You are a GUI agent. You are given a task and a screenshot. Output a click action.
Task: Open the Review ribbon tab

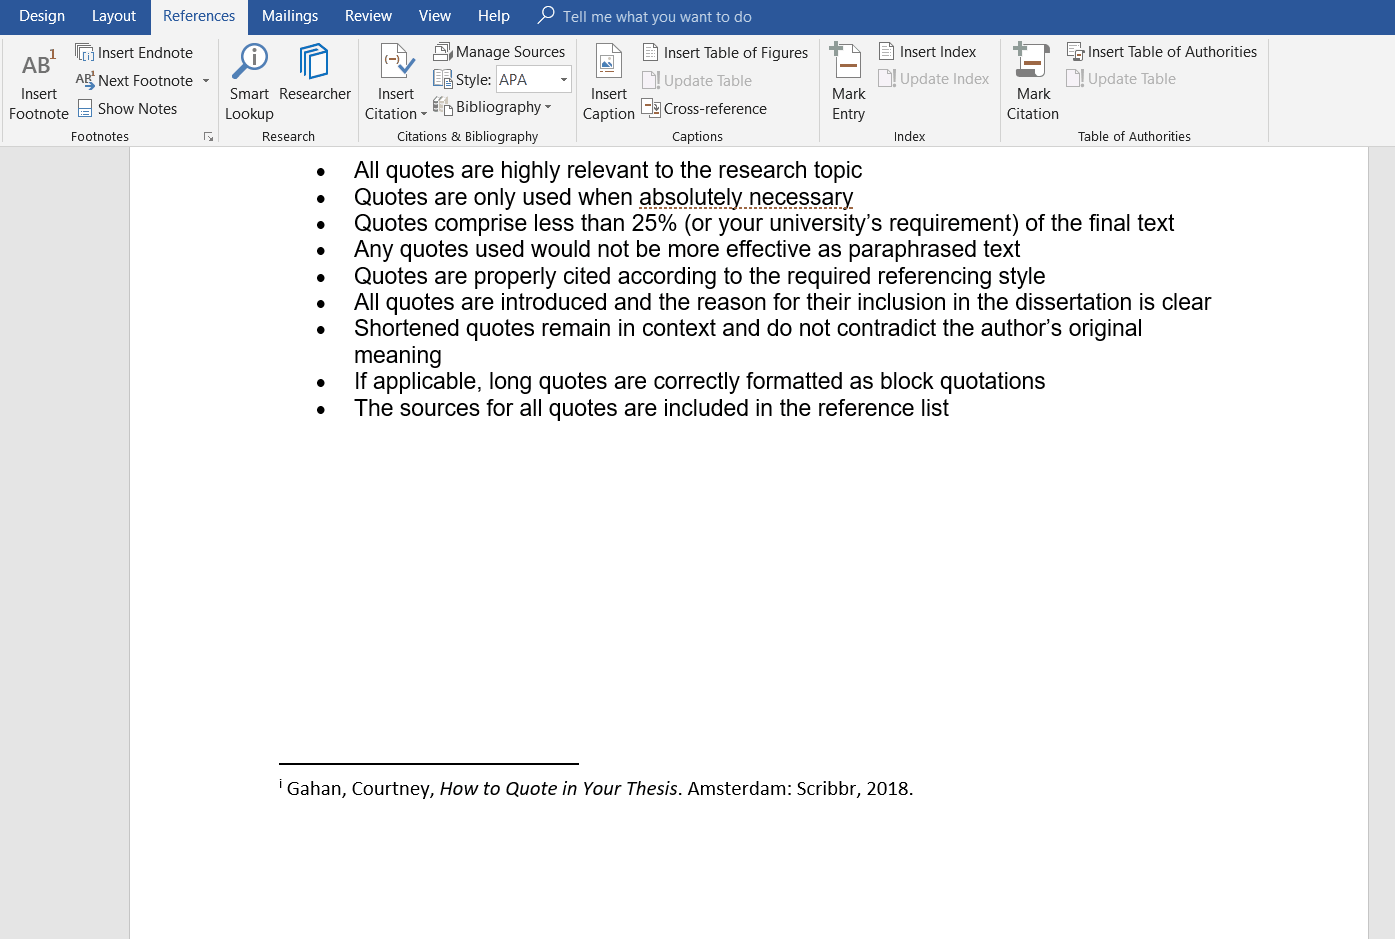(367, 16)
